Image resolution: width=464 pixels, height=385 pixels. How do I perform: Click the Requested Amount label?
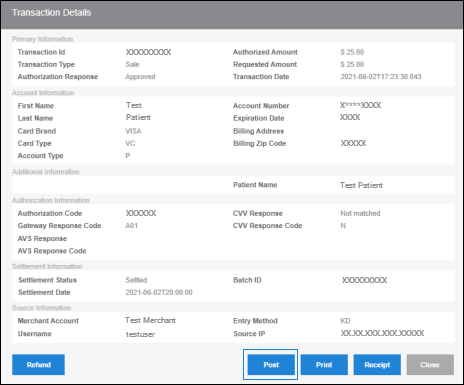click(265, 64)
